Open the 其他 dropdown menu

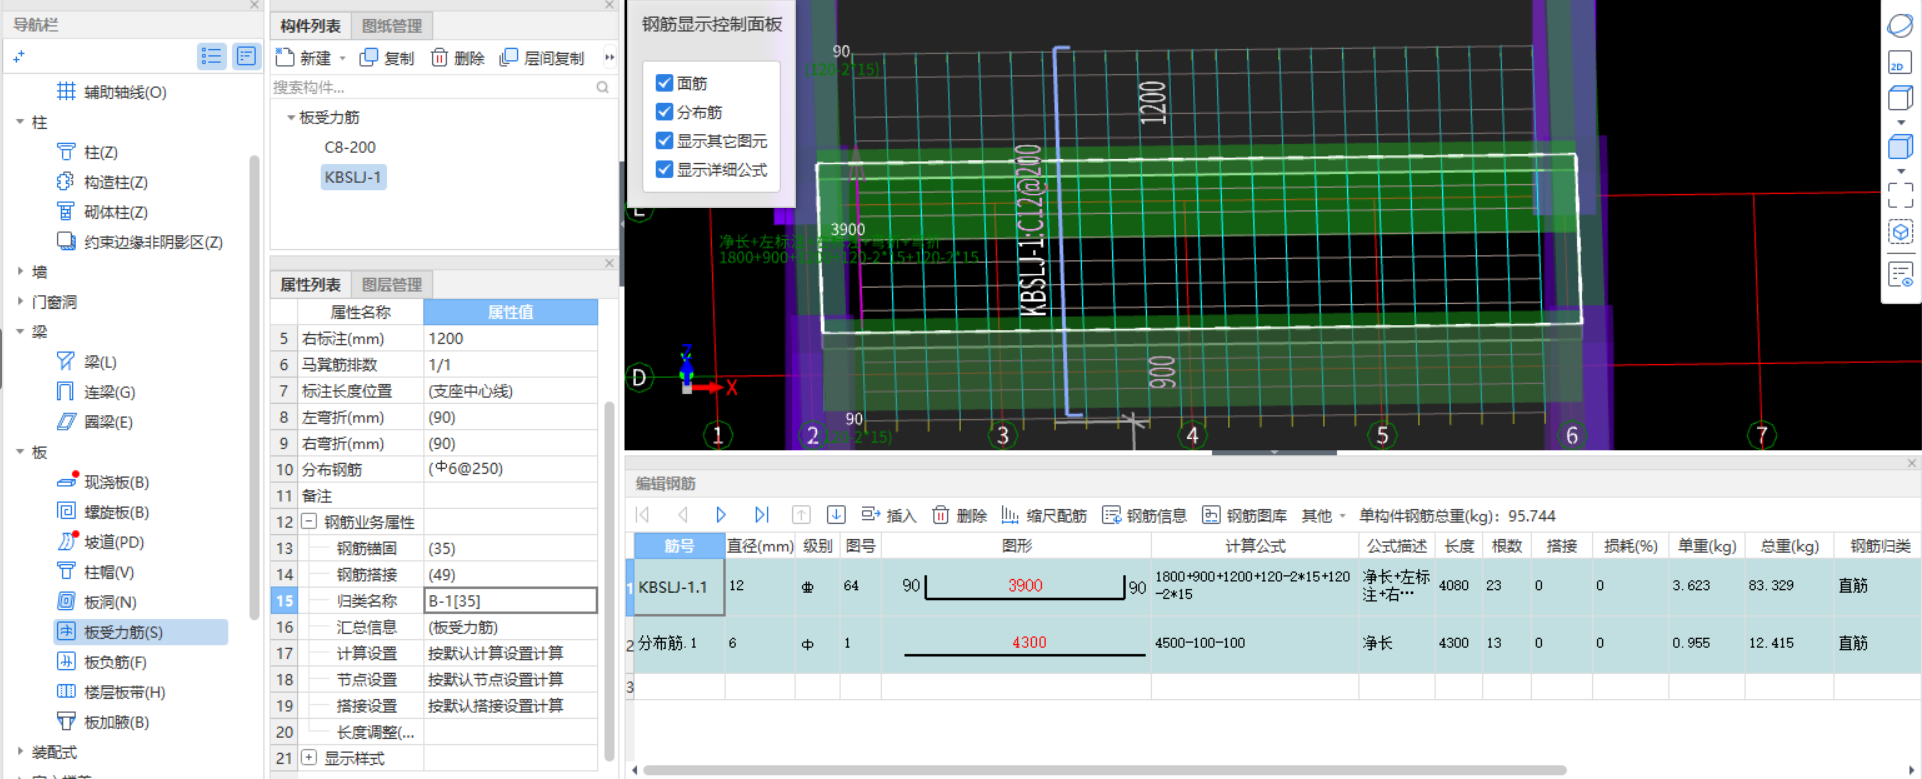[x=1324, y=516]
